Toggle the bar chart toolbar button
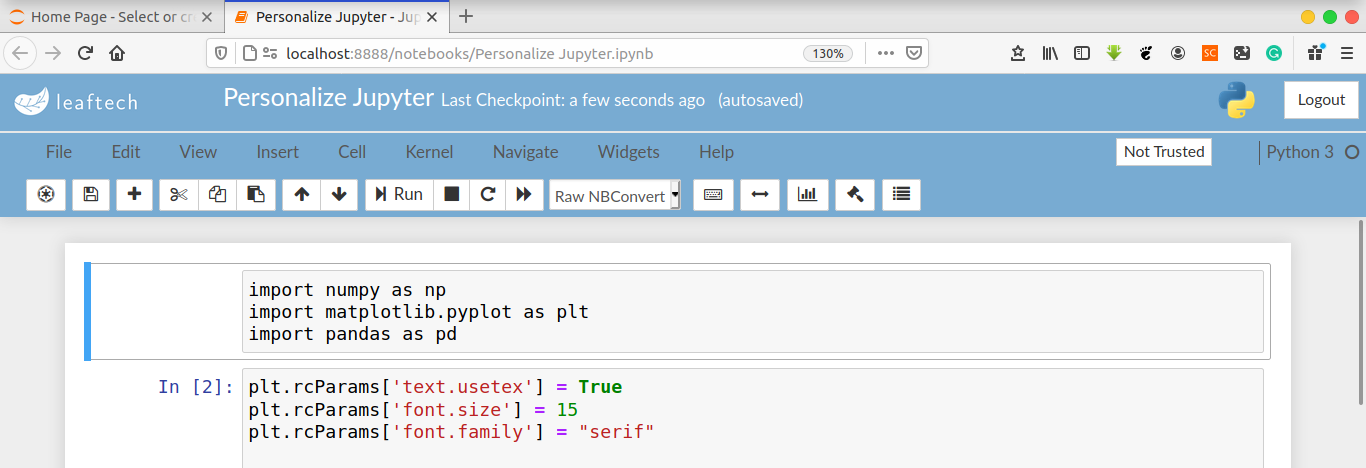Viewport: 1366px width, 468px height. point(807,195)
